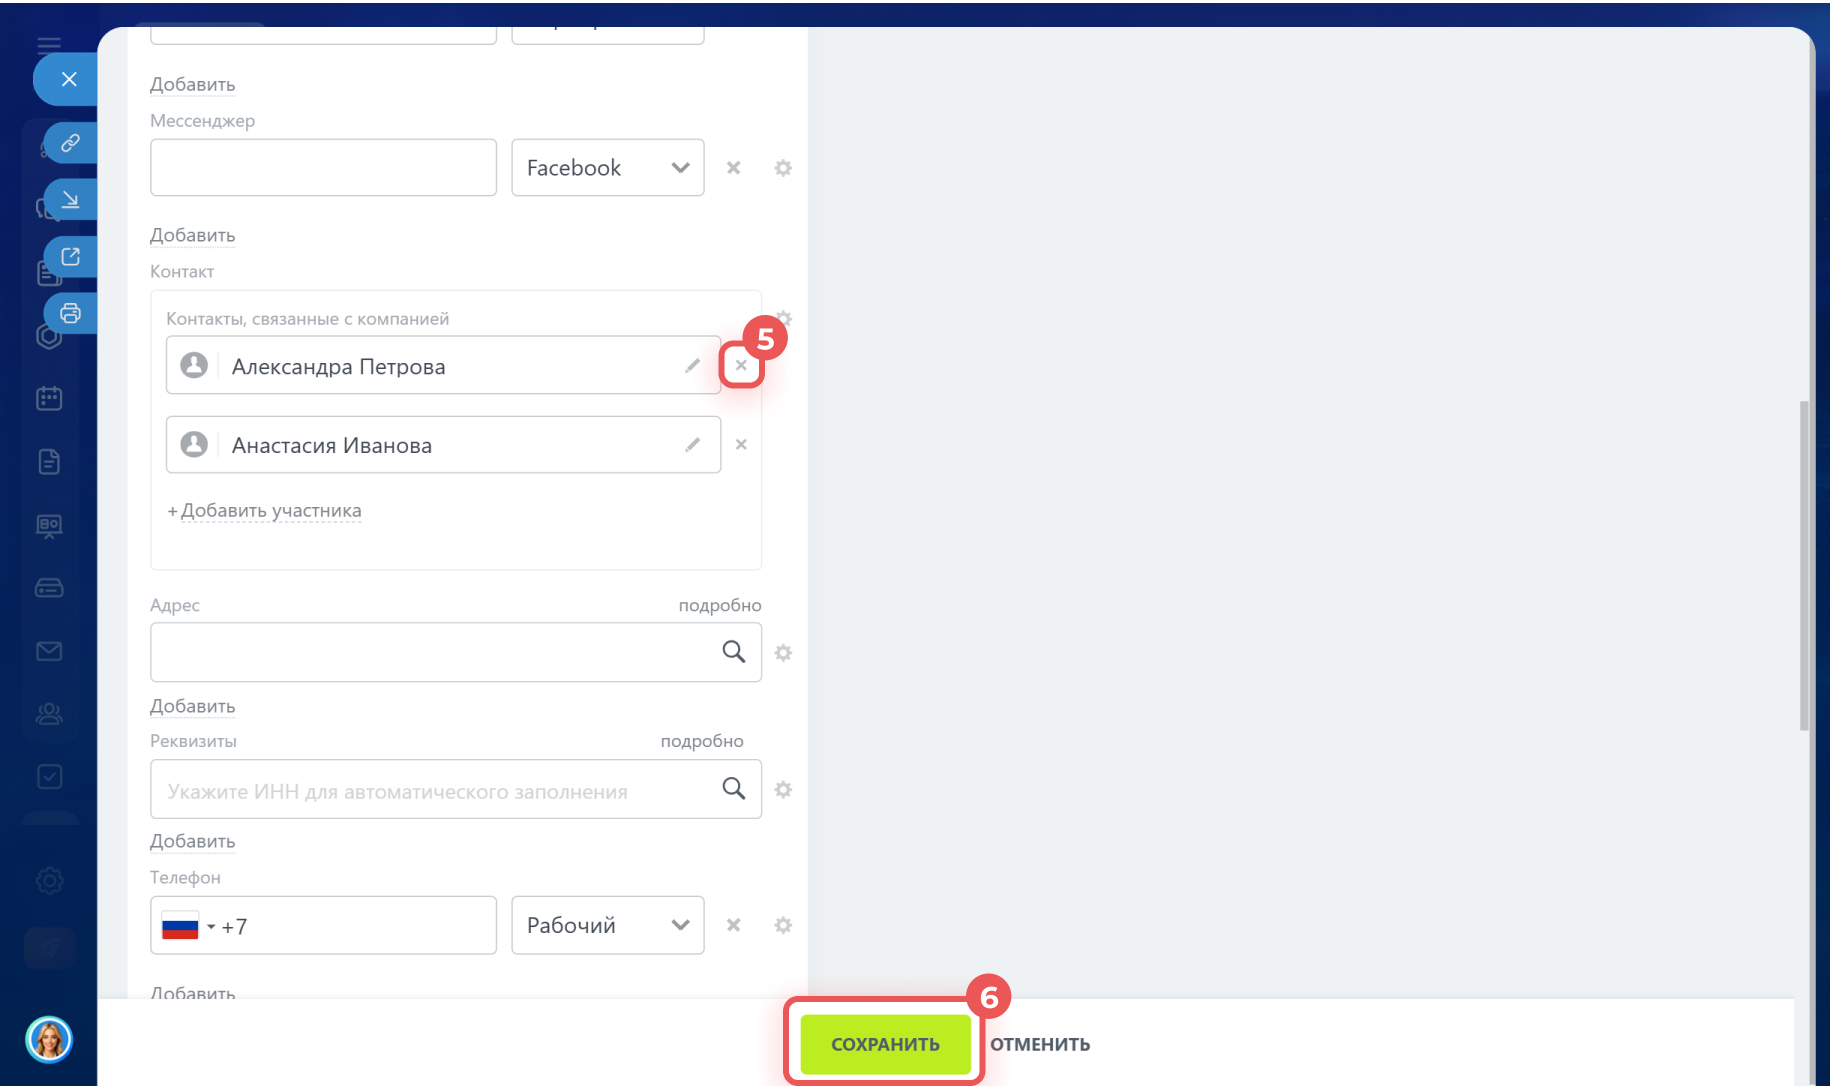Click the Отменить button

1040,1044
